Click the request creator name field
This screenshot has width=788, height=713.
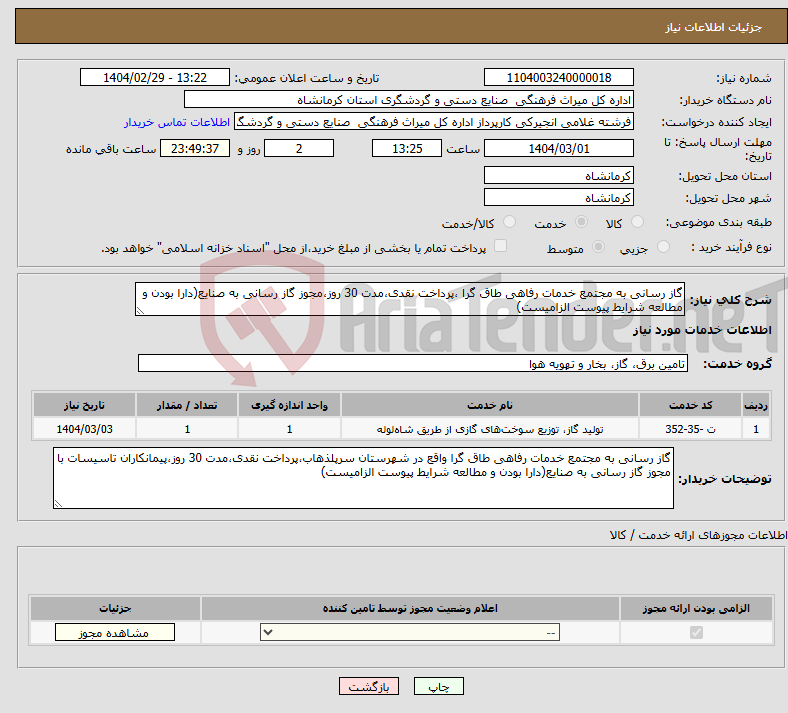[434, 122]
